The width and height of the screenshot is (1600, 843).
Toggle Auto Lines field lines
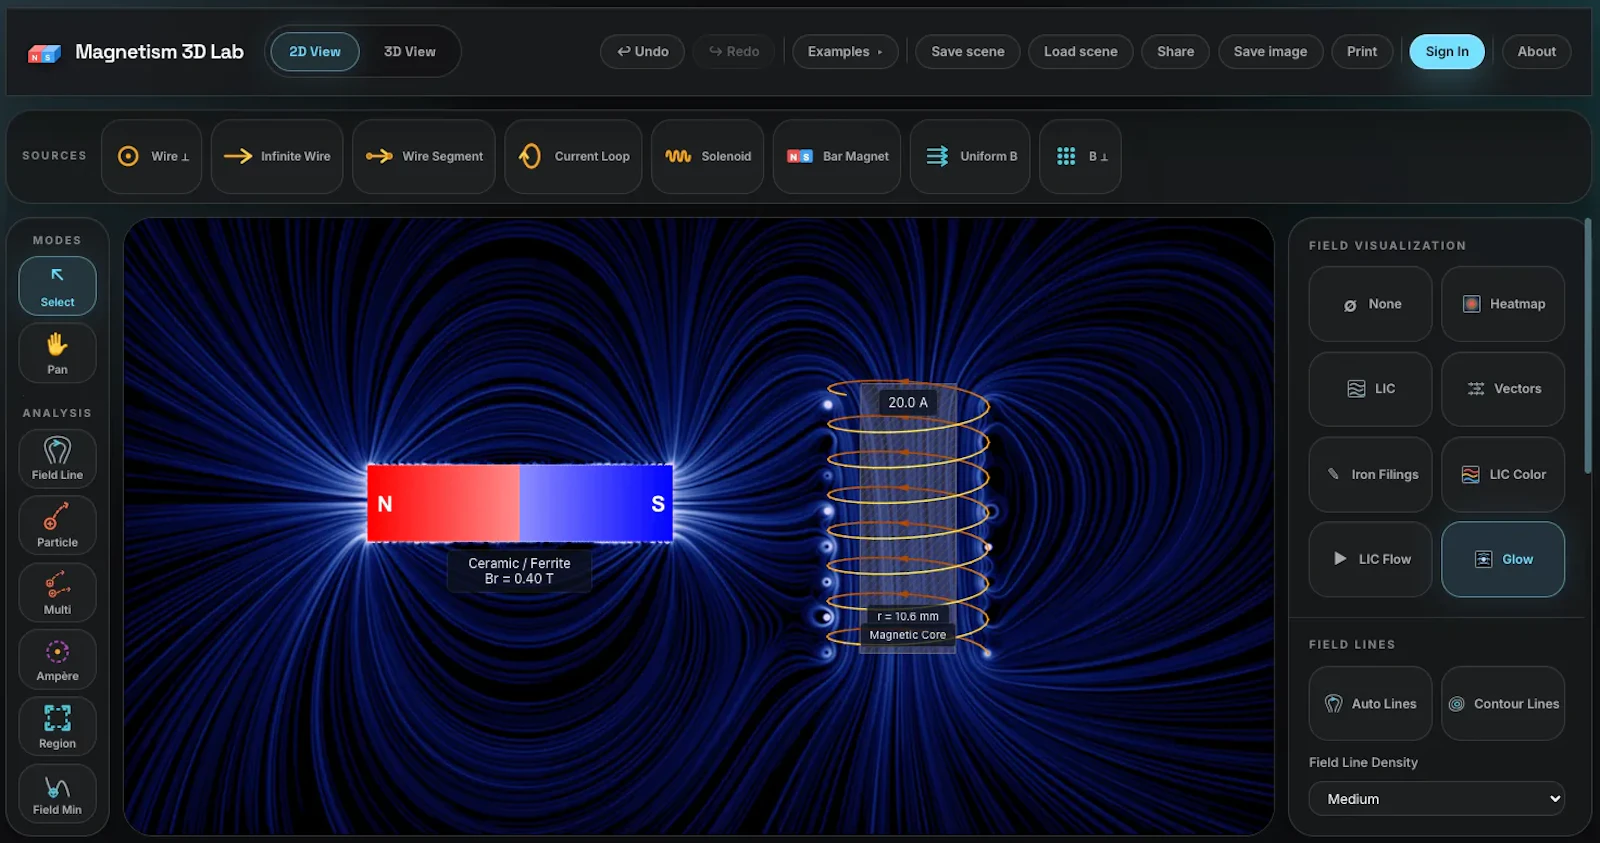click(x=1370, y=704)
